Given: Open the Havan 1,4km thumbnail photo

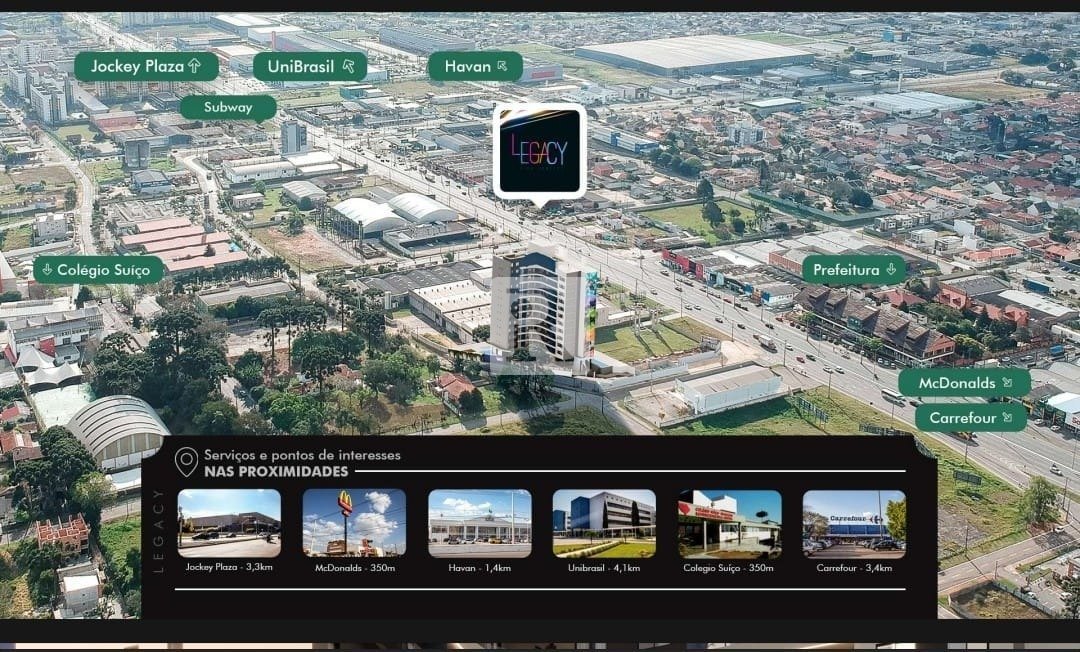Looking at the screenshot, I should pos(479,523).
